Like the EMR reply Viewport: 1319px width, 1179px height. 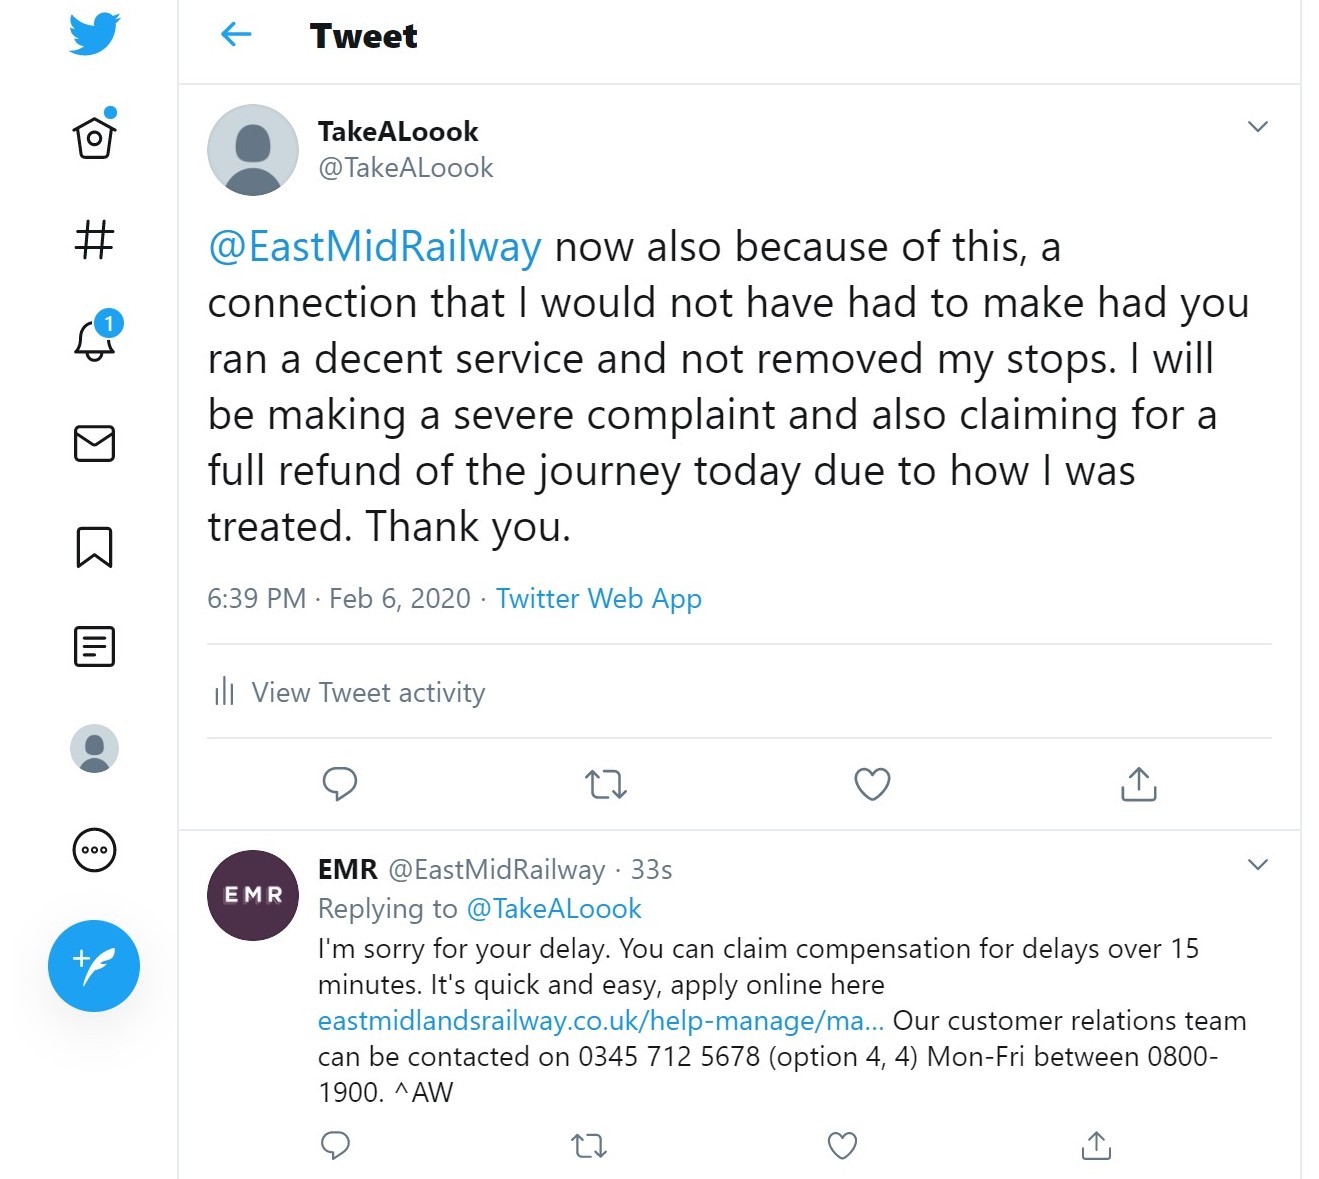click(x=842, y=1145)
